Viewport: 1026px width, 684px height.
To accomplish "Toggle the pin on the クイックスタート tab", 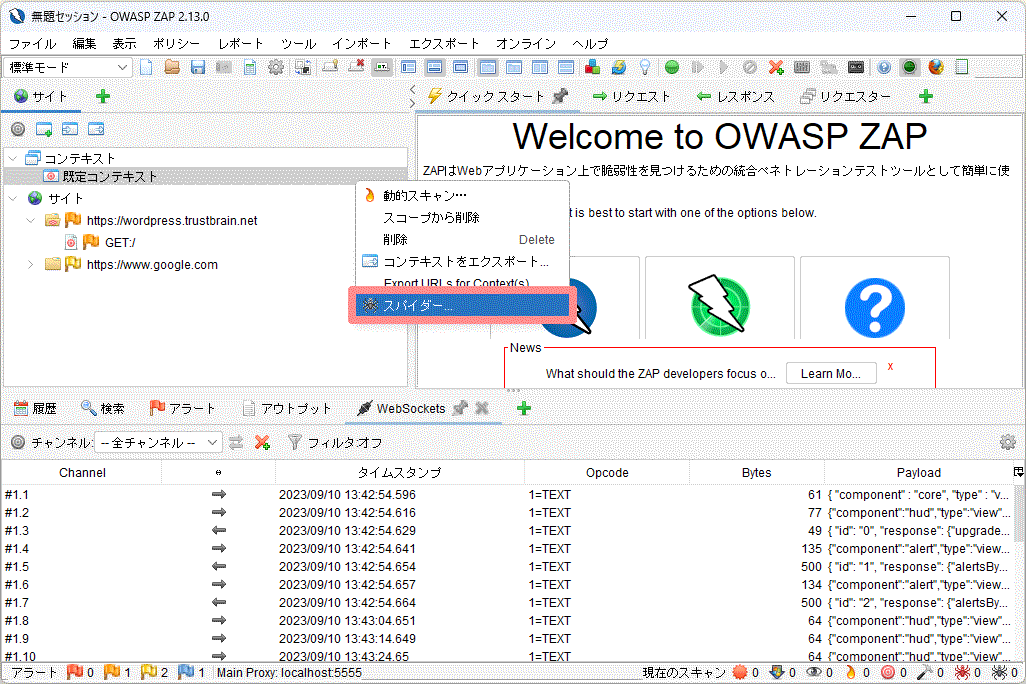I will tap(559, 96).
